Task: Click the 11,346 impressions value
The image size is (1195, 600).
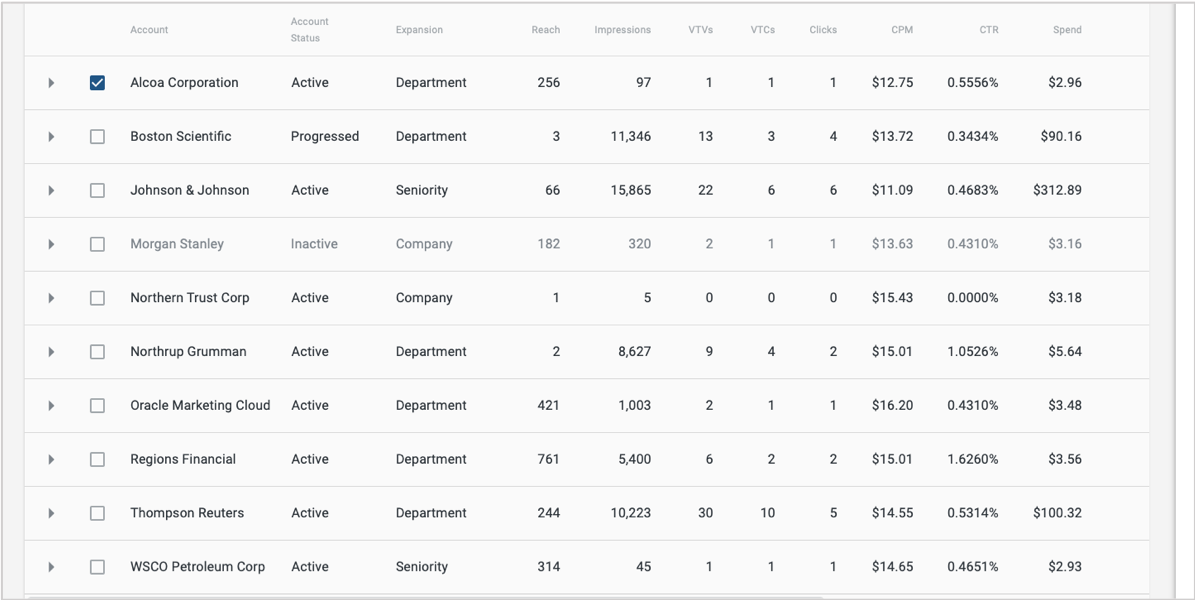Action: pyautogui.click(x=631, y=136)
